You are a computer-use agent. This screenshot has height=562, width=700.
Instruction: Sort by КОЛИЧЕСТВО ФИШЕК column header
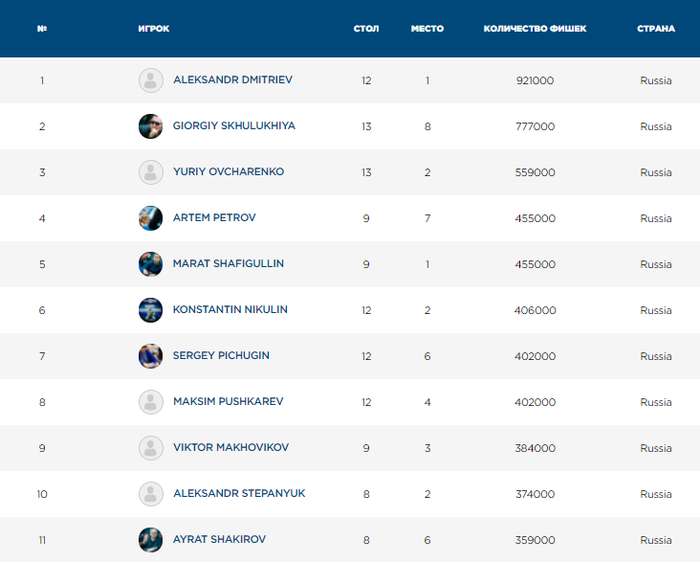coord(534,29)
